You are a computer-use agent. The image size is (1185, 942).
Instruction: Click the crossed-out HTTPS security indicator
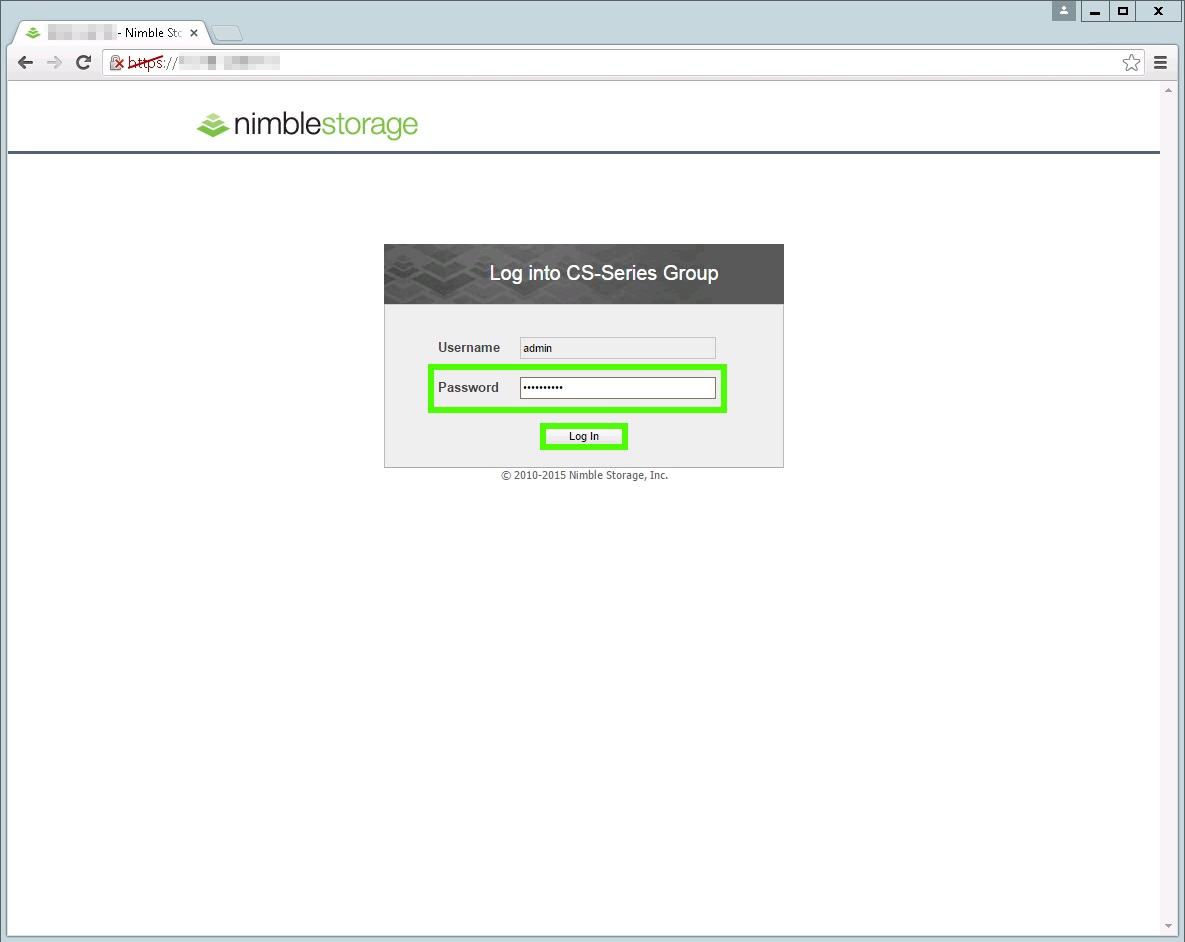[x=118, y=62]
